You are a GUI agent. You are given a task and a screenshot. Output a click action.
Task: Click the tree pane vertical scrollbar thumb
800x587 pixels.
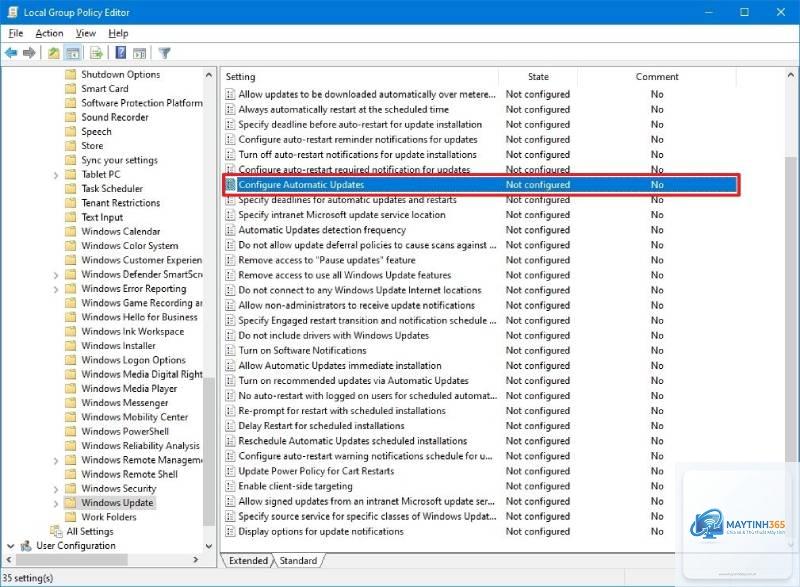(209, 452)
